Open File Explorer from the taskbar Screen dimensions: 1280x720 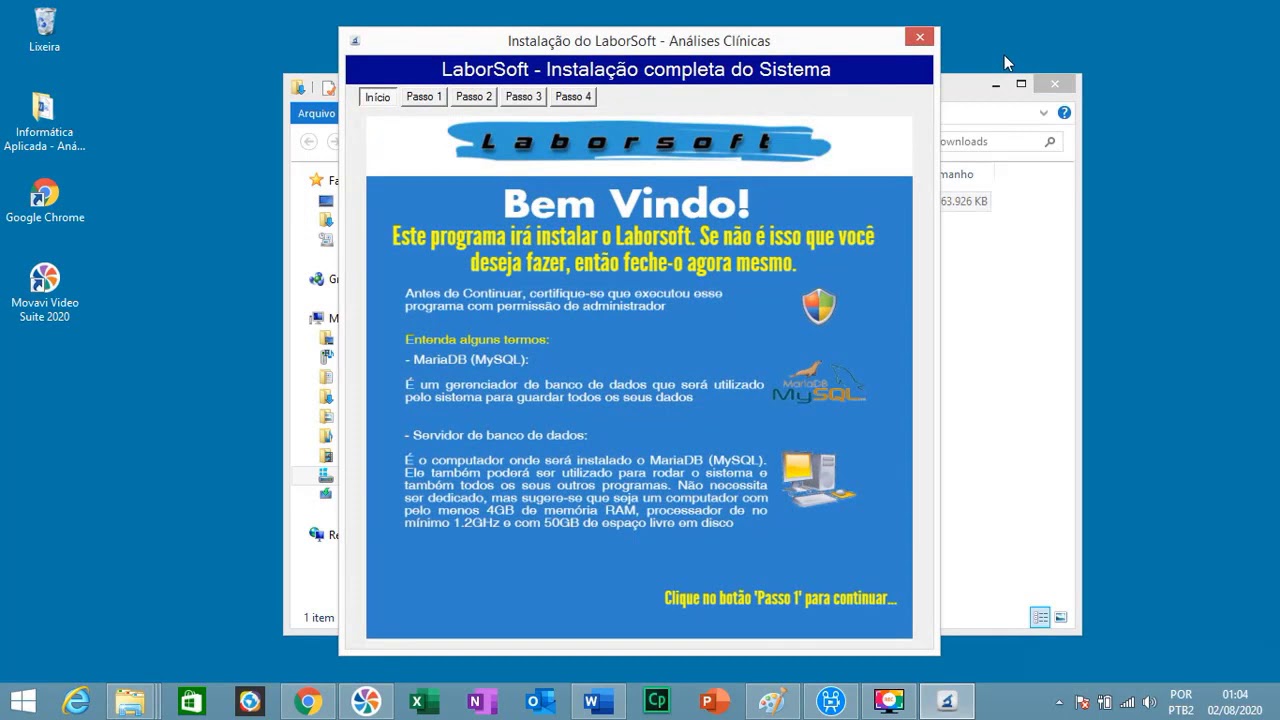131,701
